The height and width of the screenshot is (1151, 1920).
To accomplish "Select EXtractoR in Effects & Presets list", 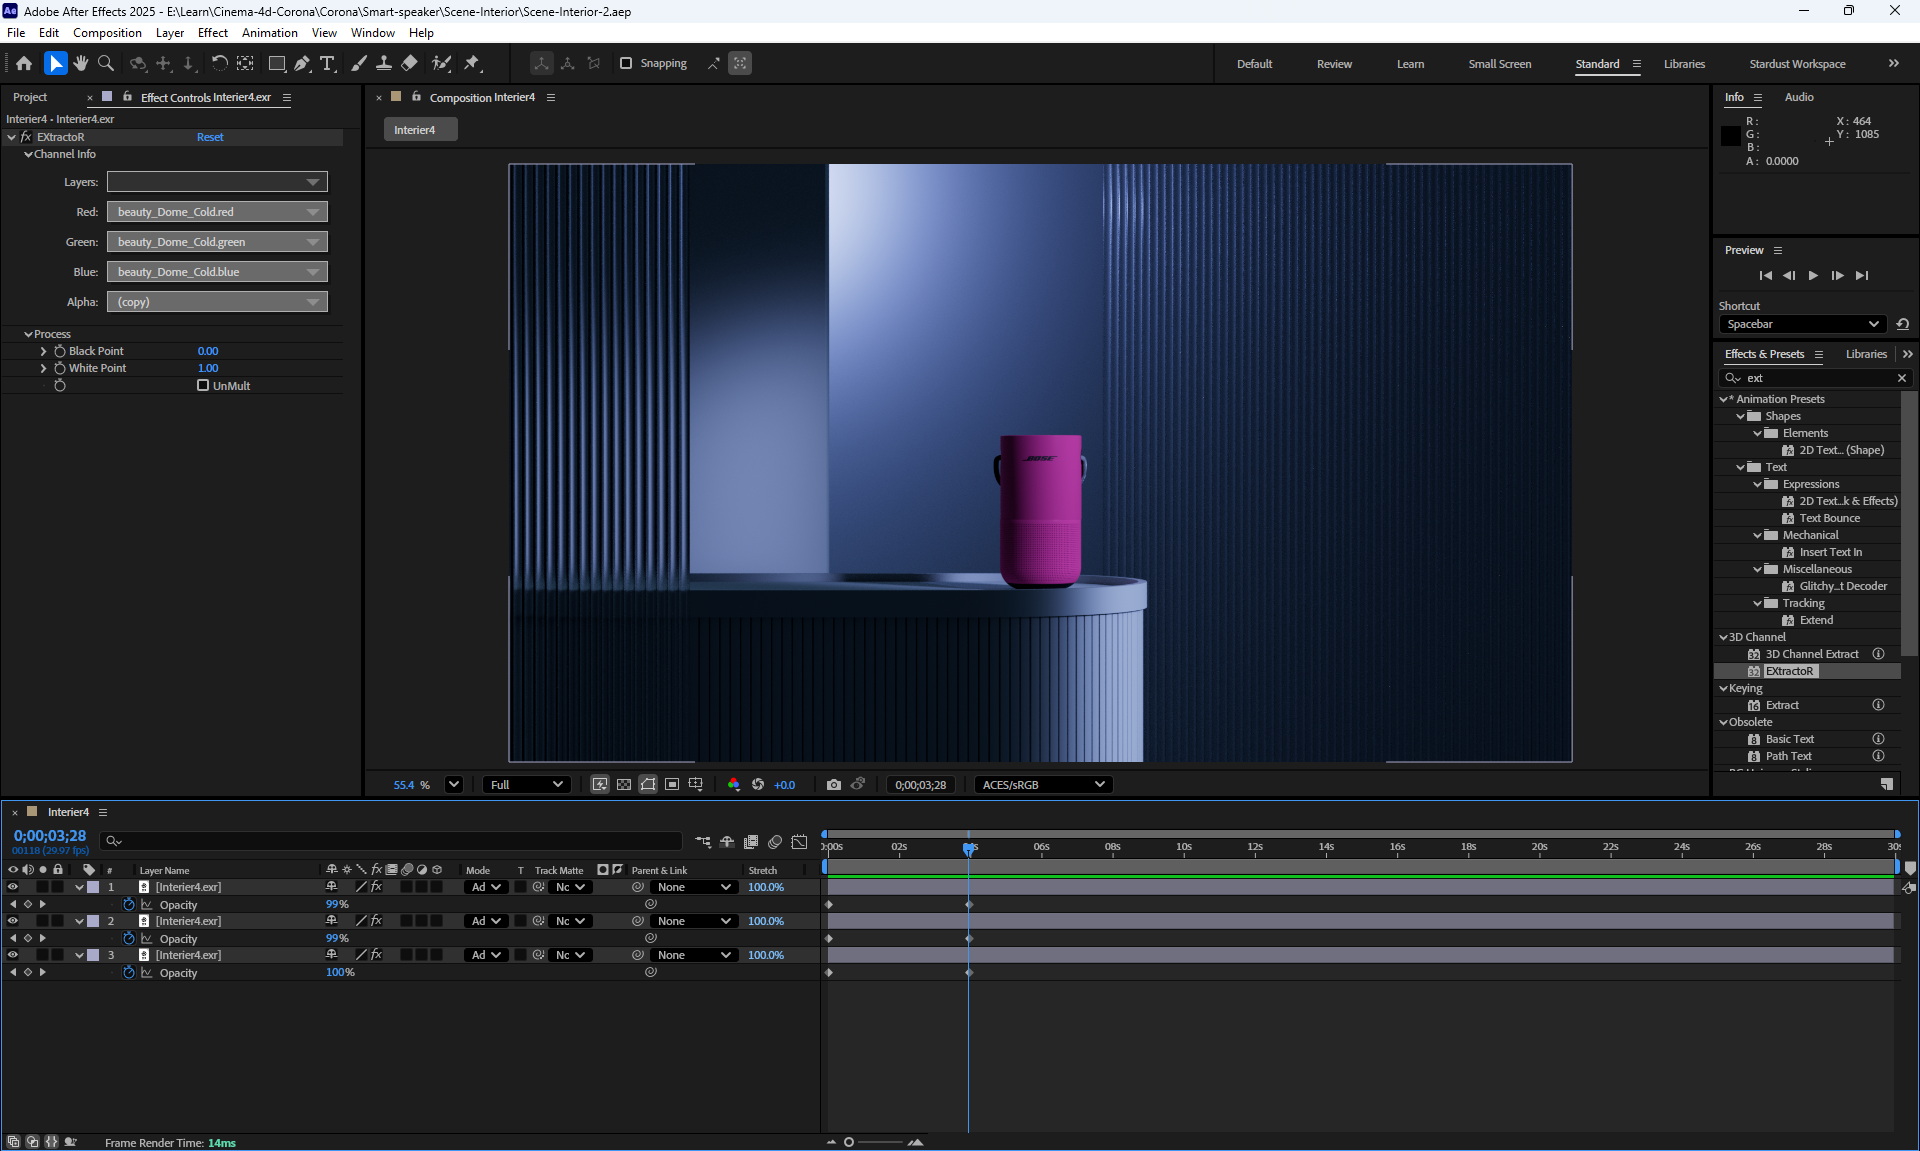I will pos(1789,671).
